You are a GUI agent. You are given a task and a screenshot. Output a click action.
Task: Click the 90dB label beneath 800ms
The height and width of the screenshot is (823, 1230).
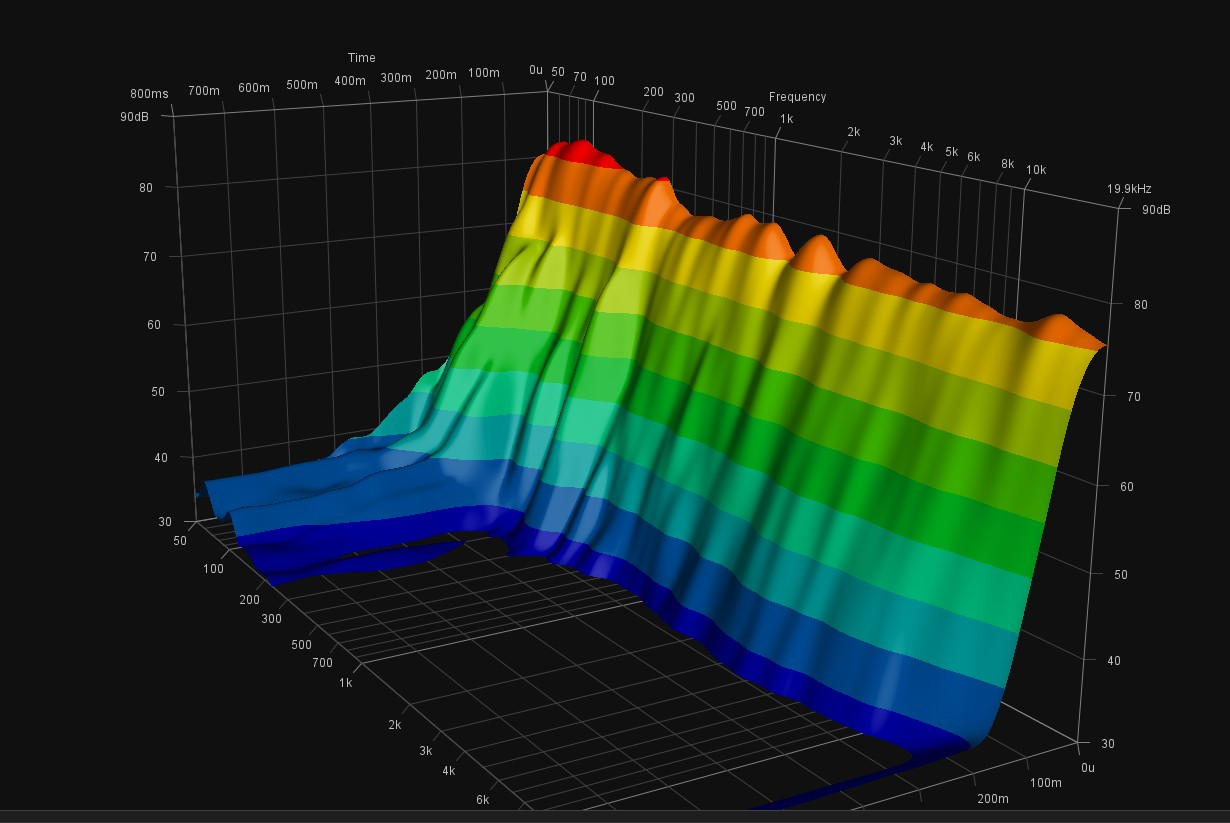click(x=134, y=117)
